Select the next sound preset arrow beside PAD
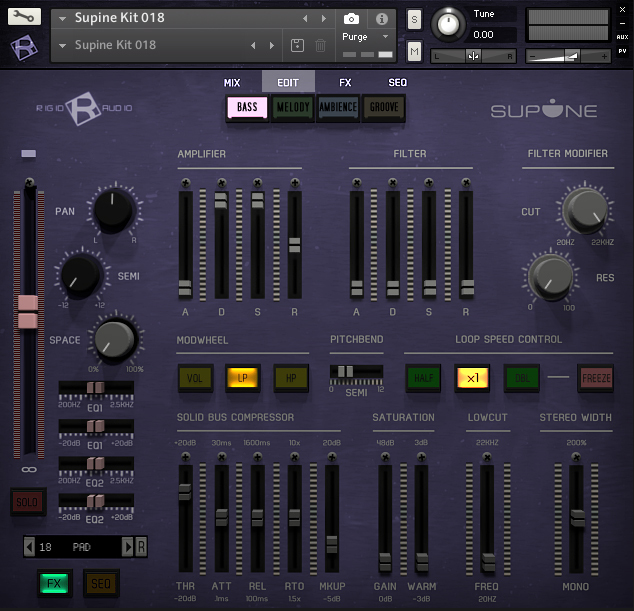This screenshot has width=634, height=611. pos(127,546)
